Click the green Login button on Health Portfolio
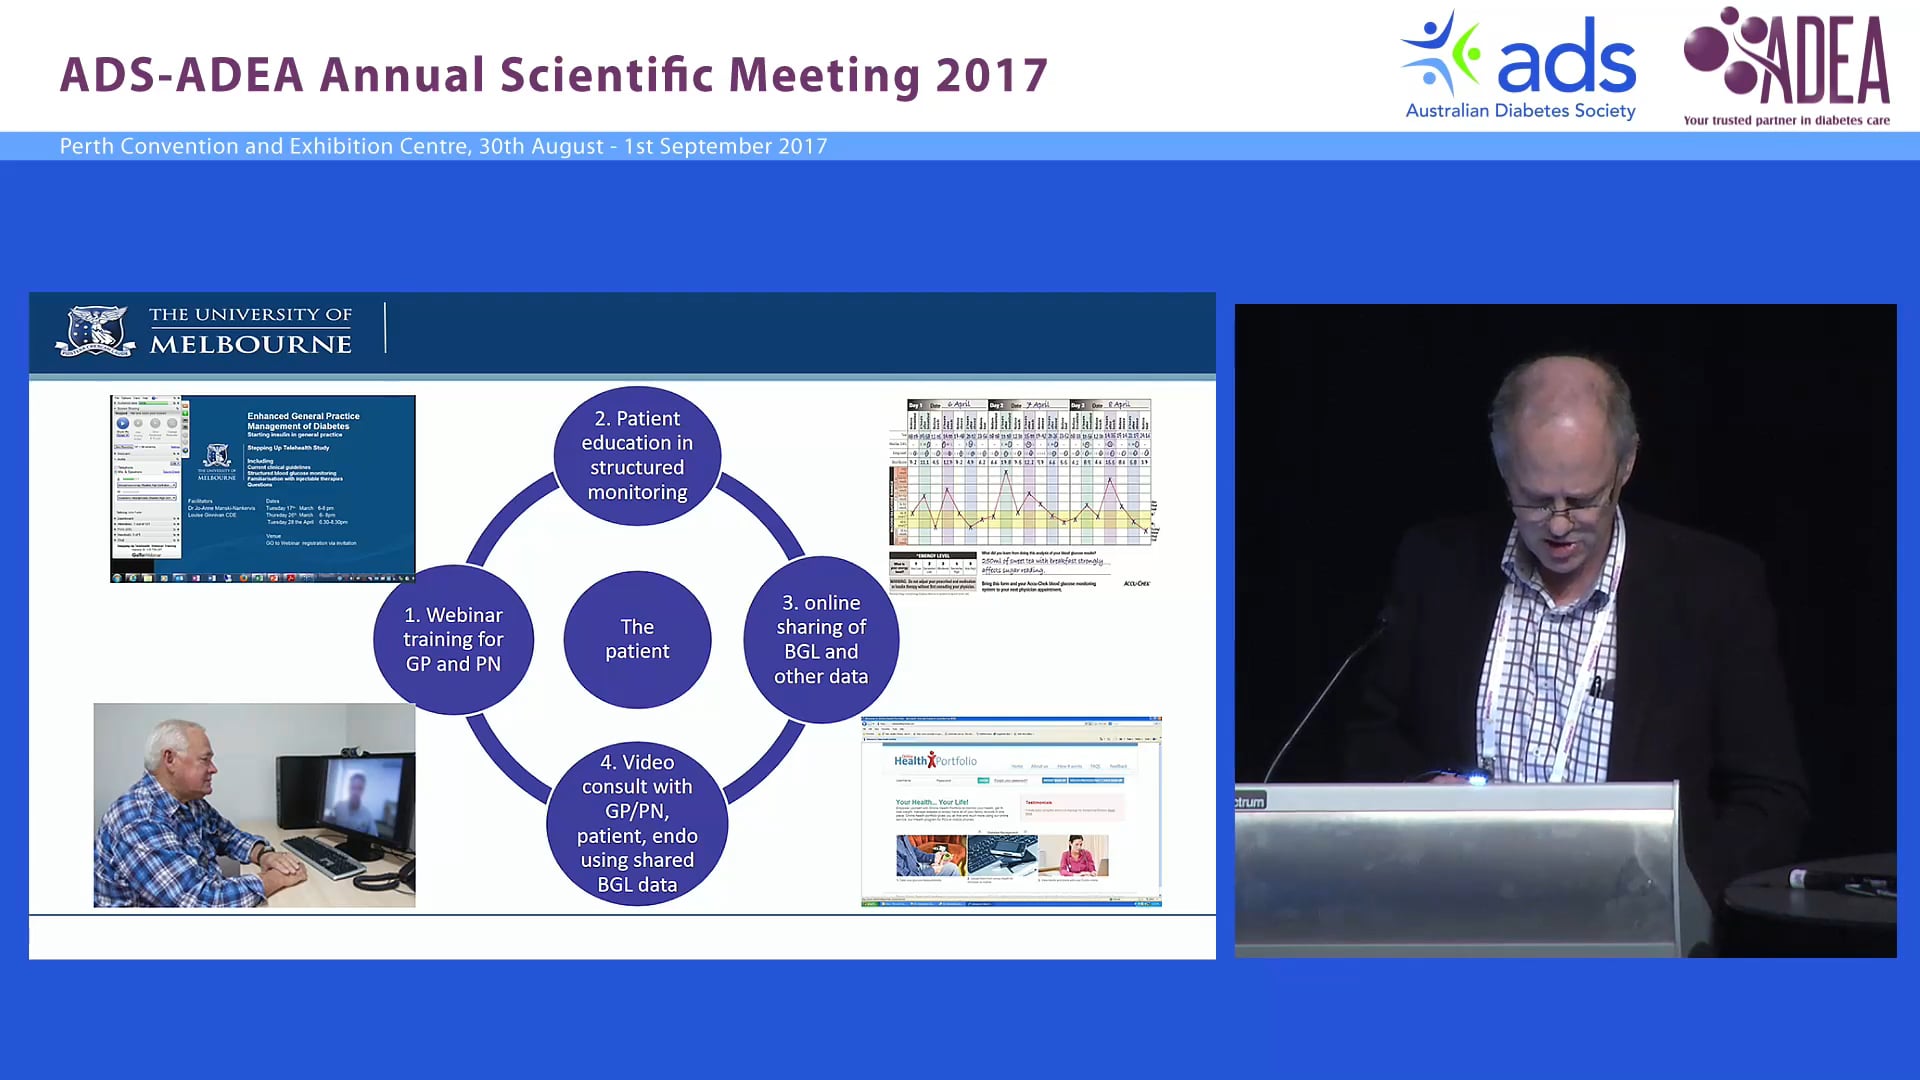1920x1080 pixels. click(983, 781)
